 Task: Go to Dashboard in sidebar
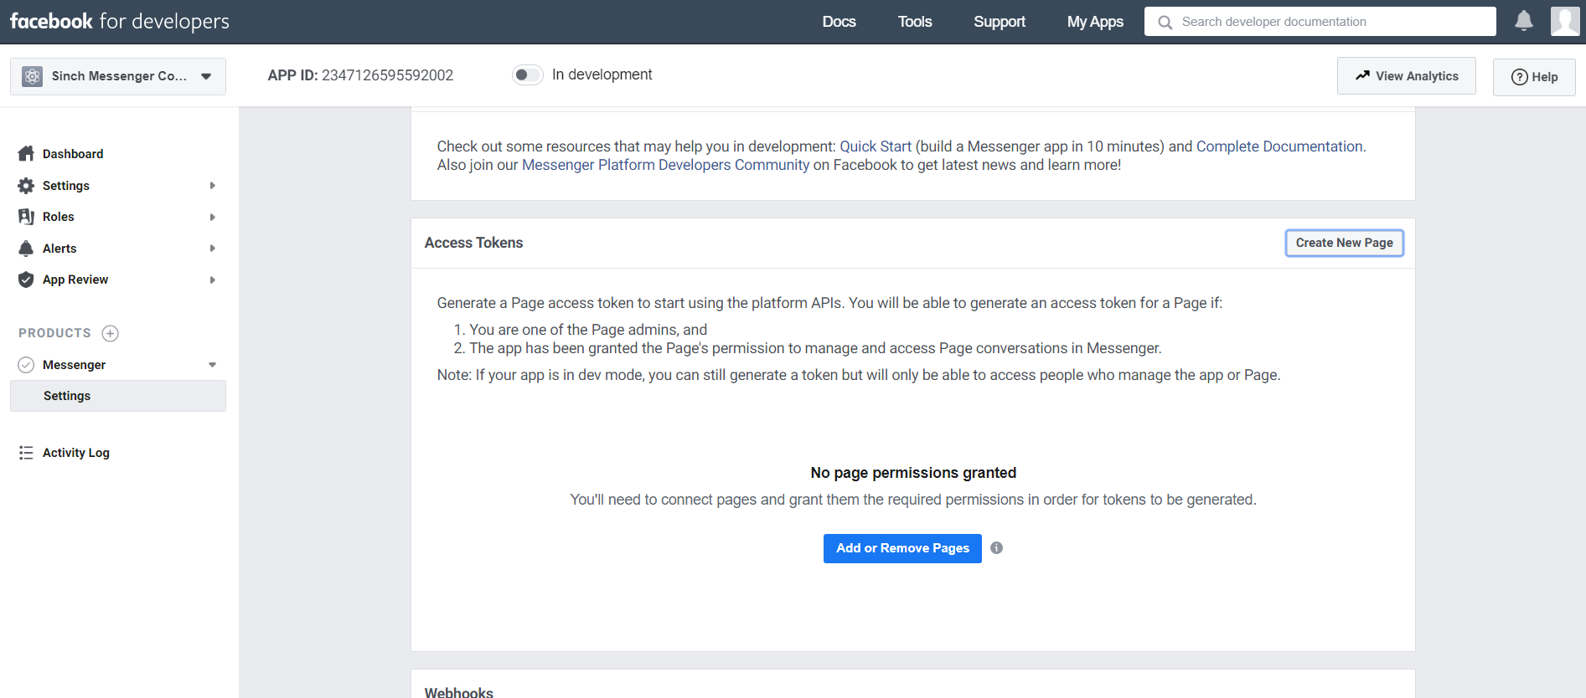(73, 154)
